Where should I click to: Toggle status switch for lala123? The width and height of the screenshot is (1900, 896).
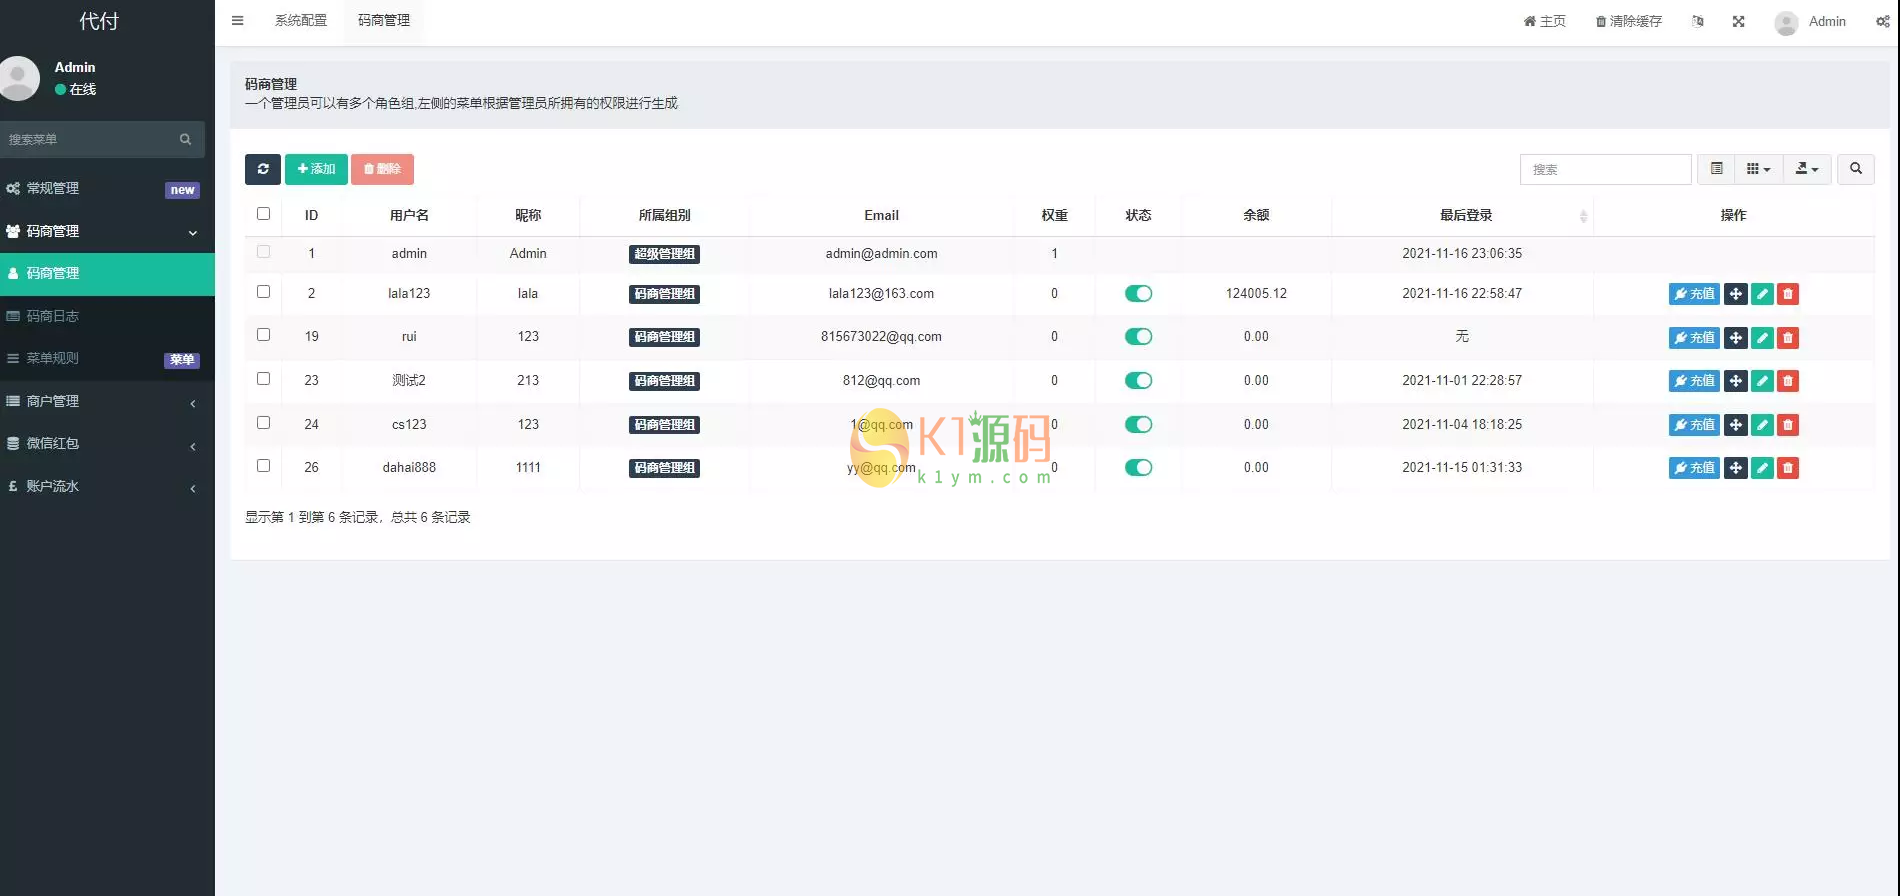(1138, 293)
